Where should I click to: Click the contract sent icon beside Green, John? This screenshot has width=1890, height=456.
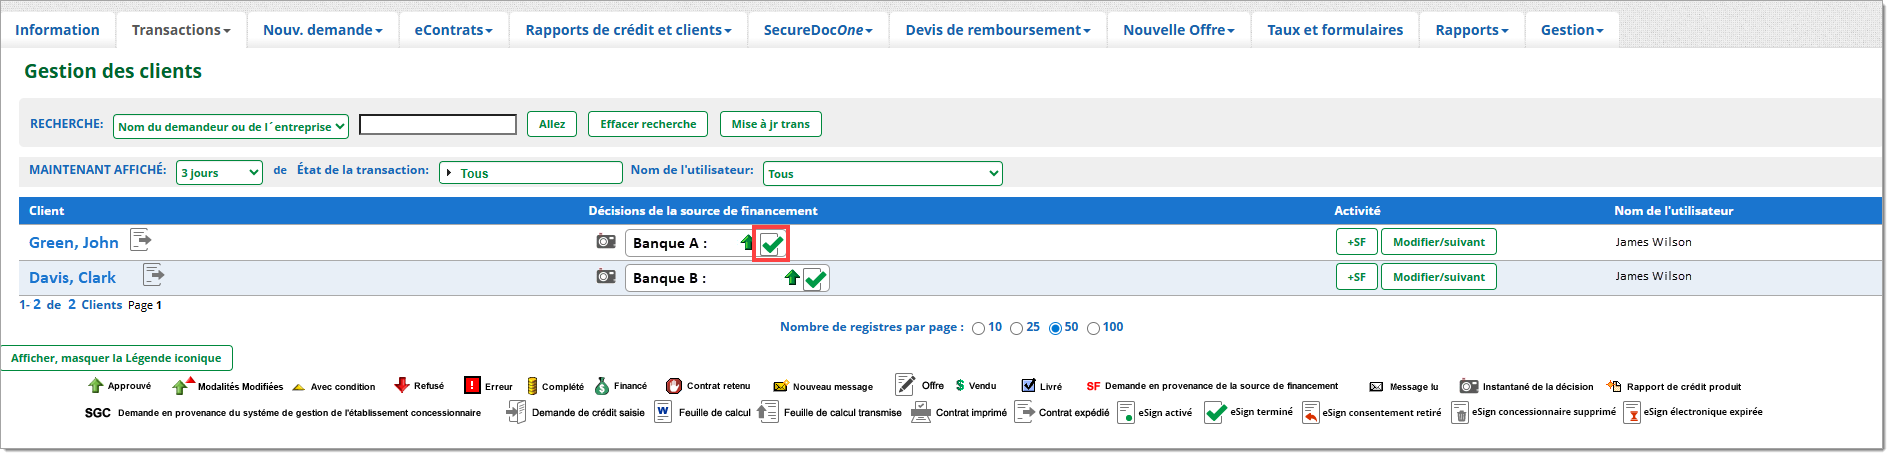pos(141,240)
